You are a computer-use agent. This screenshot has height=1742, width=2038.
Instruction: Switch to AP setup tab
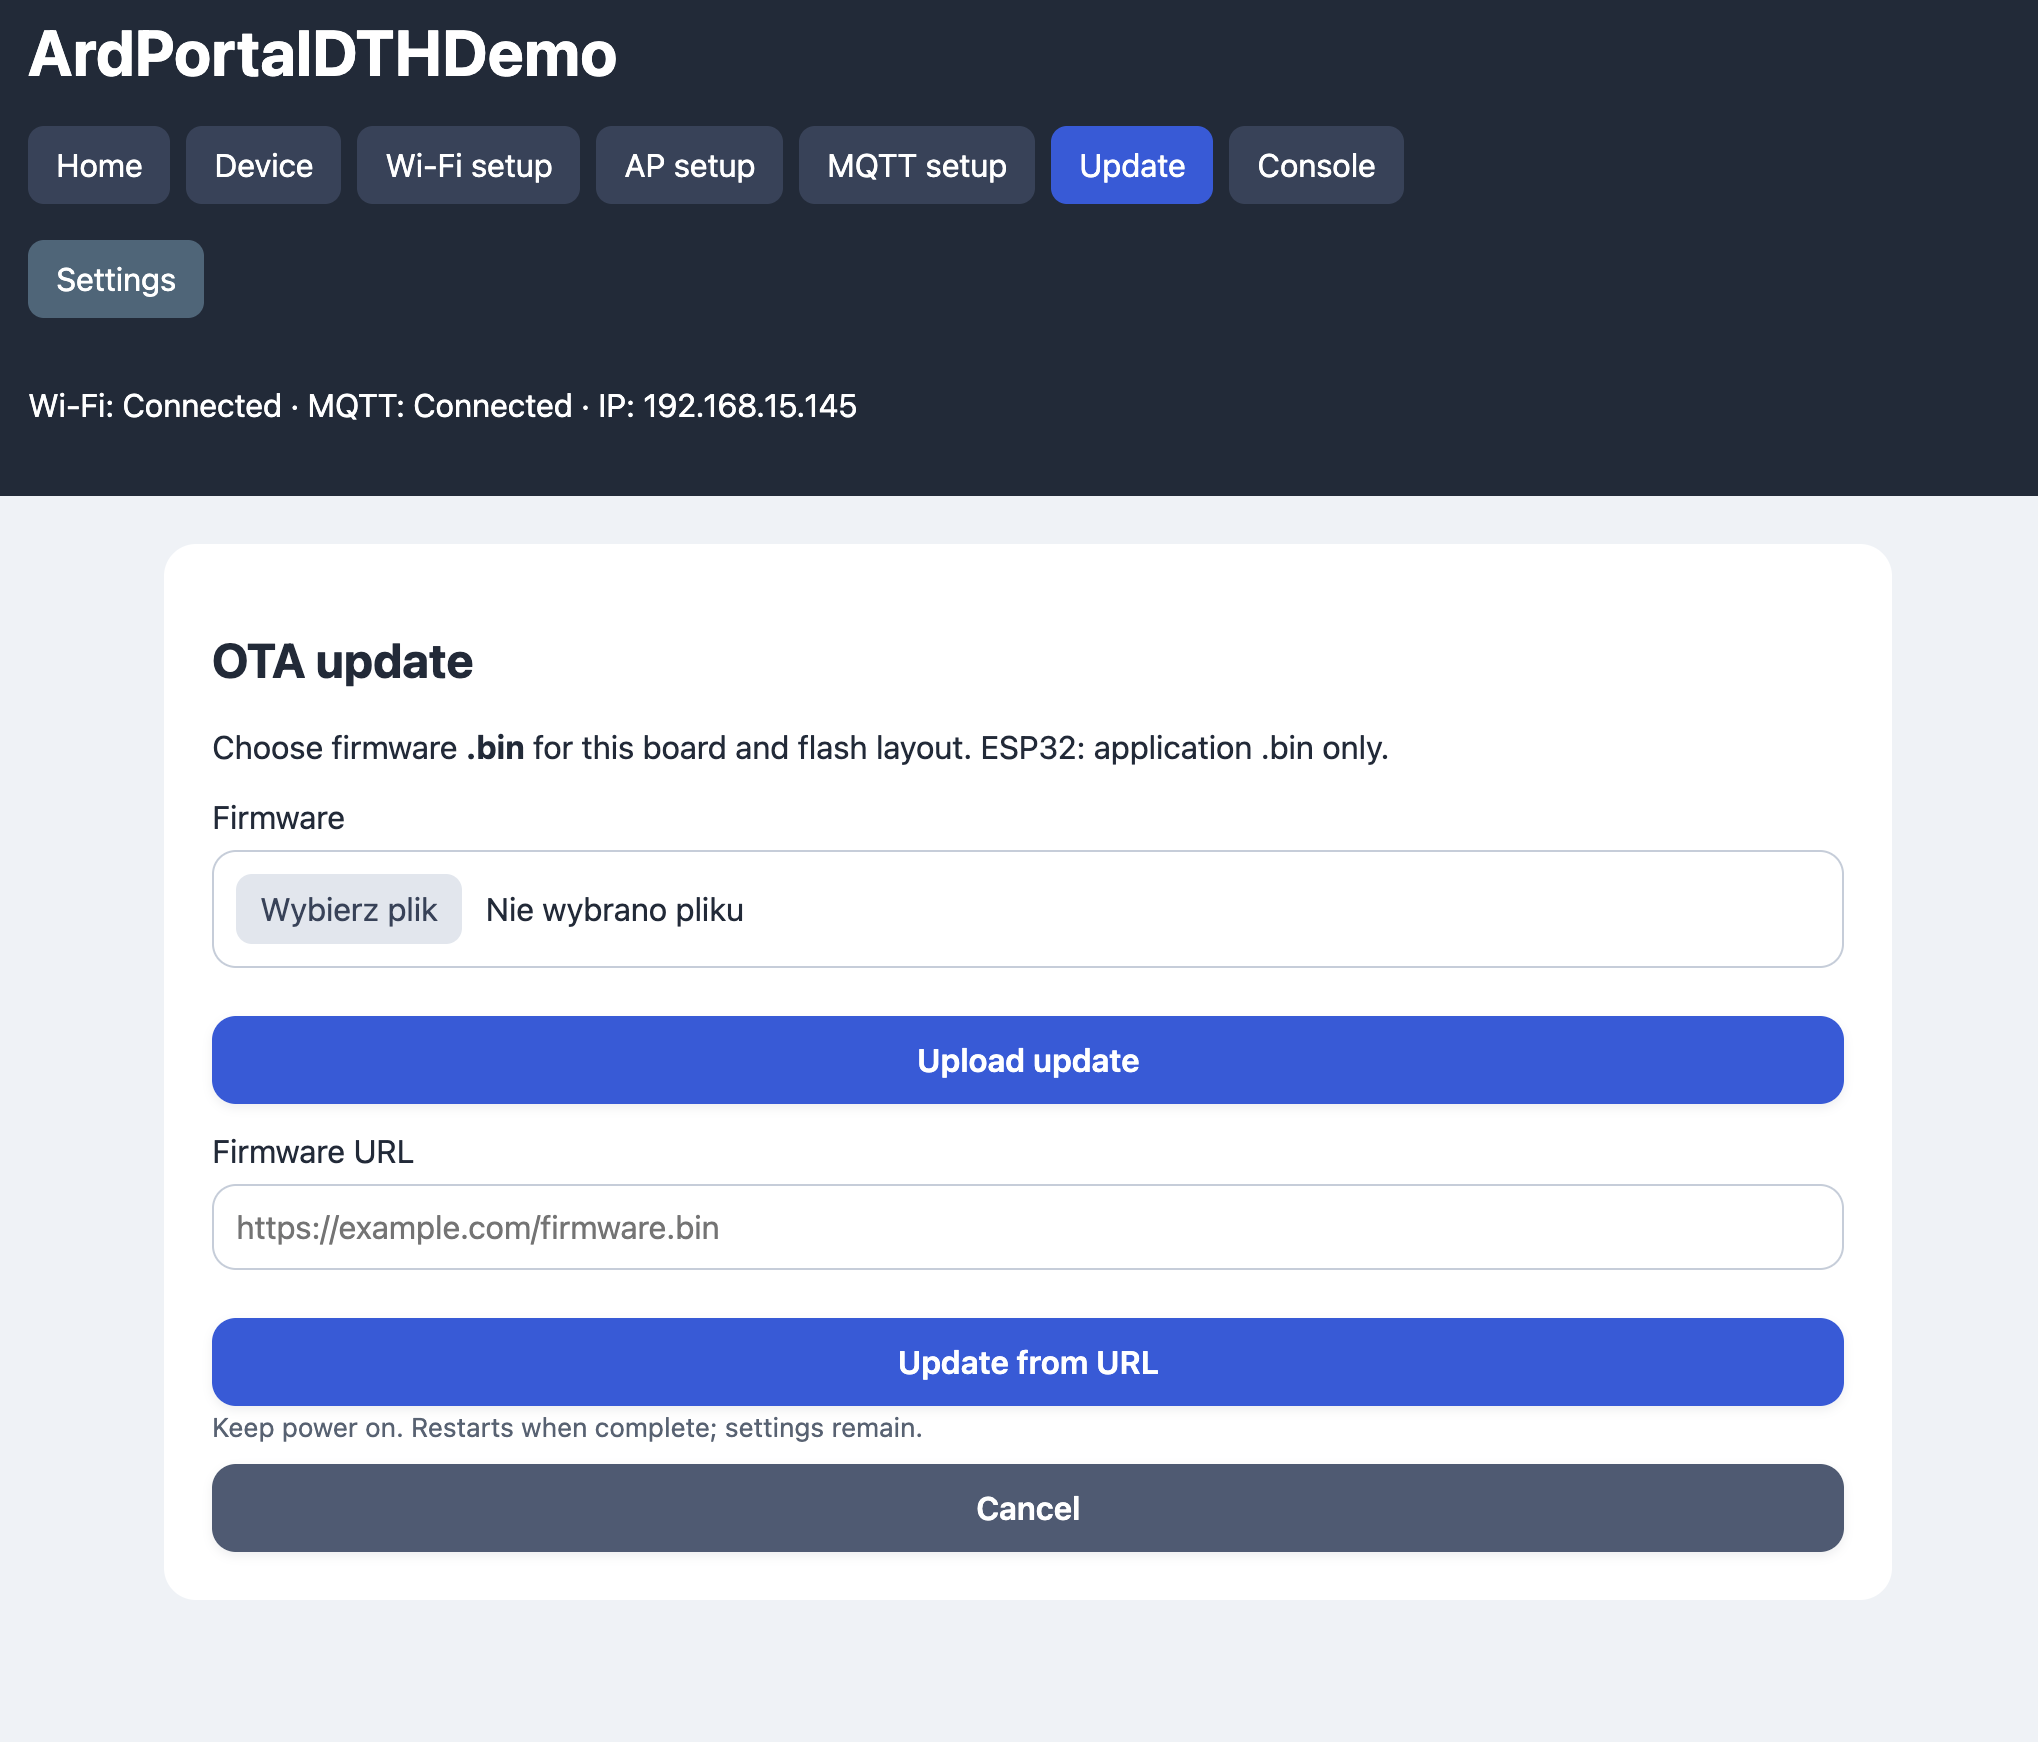click(689, 165)
